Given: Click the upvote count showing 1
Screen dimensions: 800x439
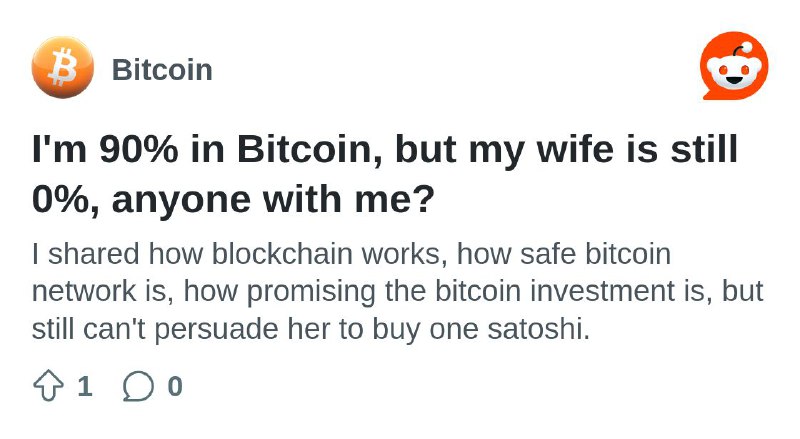Looking at the screenshot, I should click(85, 386).
